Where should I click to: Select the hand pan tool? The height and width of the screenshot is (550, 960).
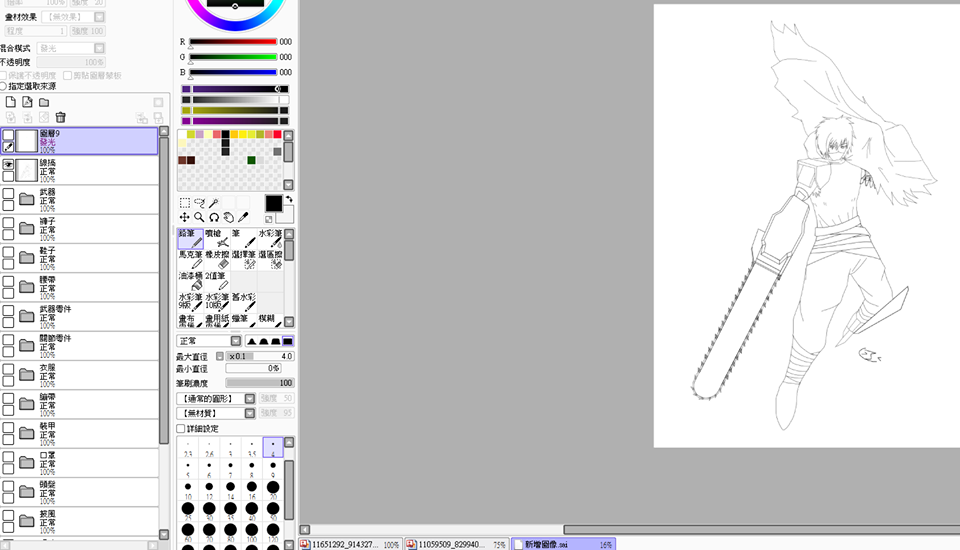coord(228,217)
